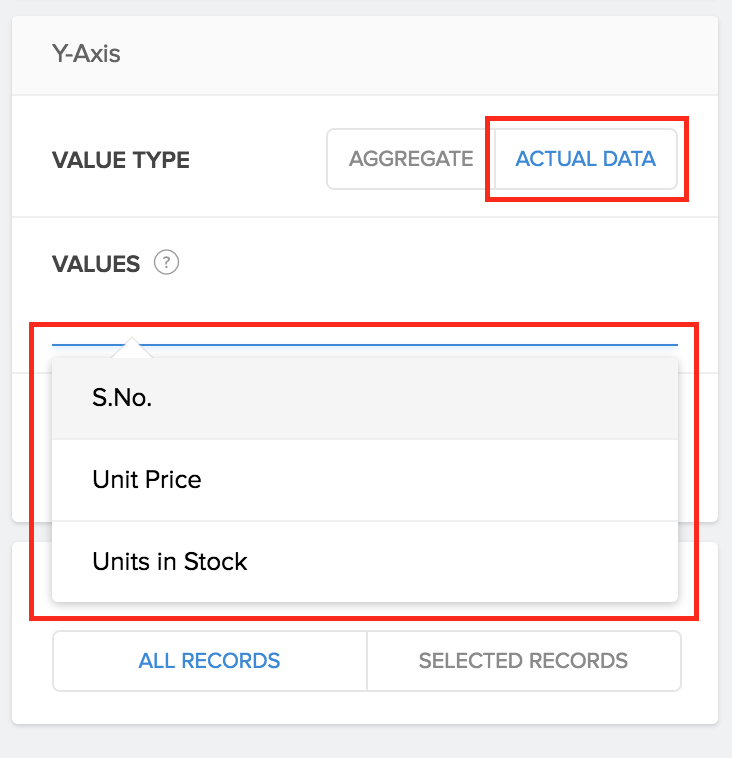Click the Y-Axis panel header
The image size is (732, 758).
coord(86,53)
